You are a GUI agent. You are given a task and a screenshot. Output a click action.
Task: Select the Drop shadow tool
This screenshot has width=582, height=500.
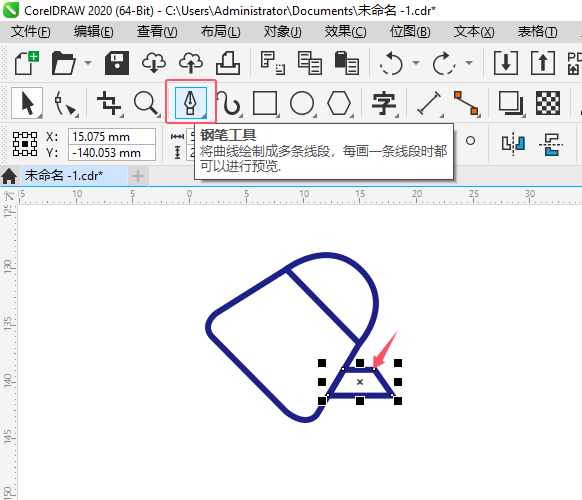click(x=511, y=103)
